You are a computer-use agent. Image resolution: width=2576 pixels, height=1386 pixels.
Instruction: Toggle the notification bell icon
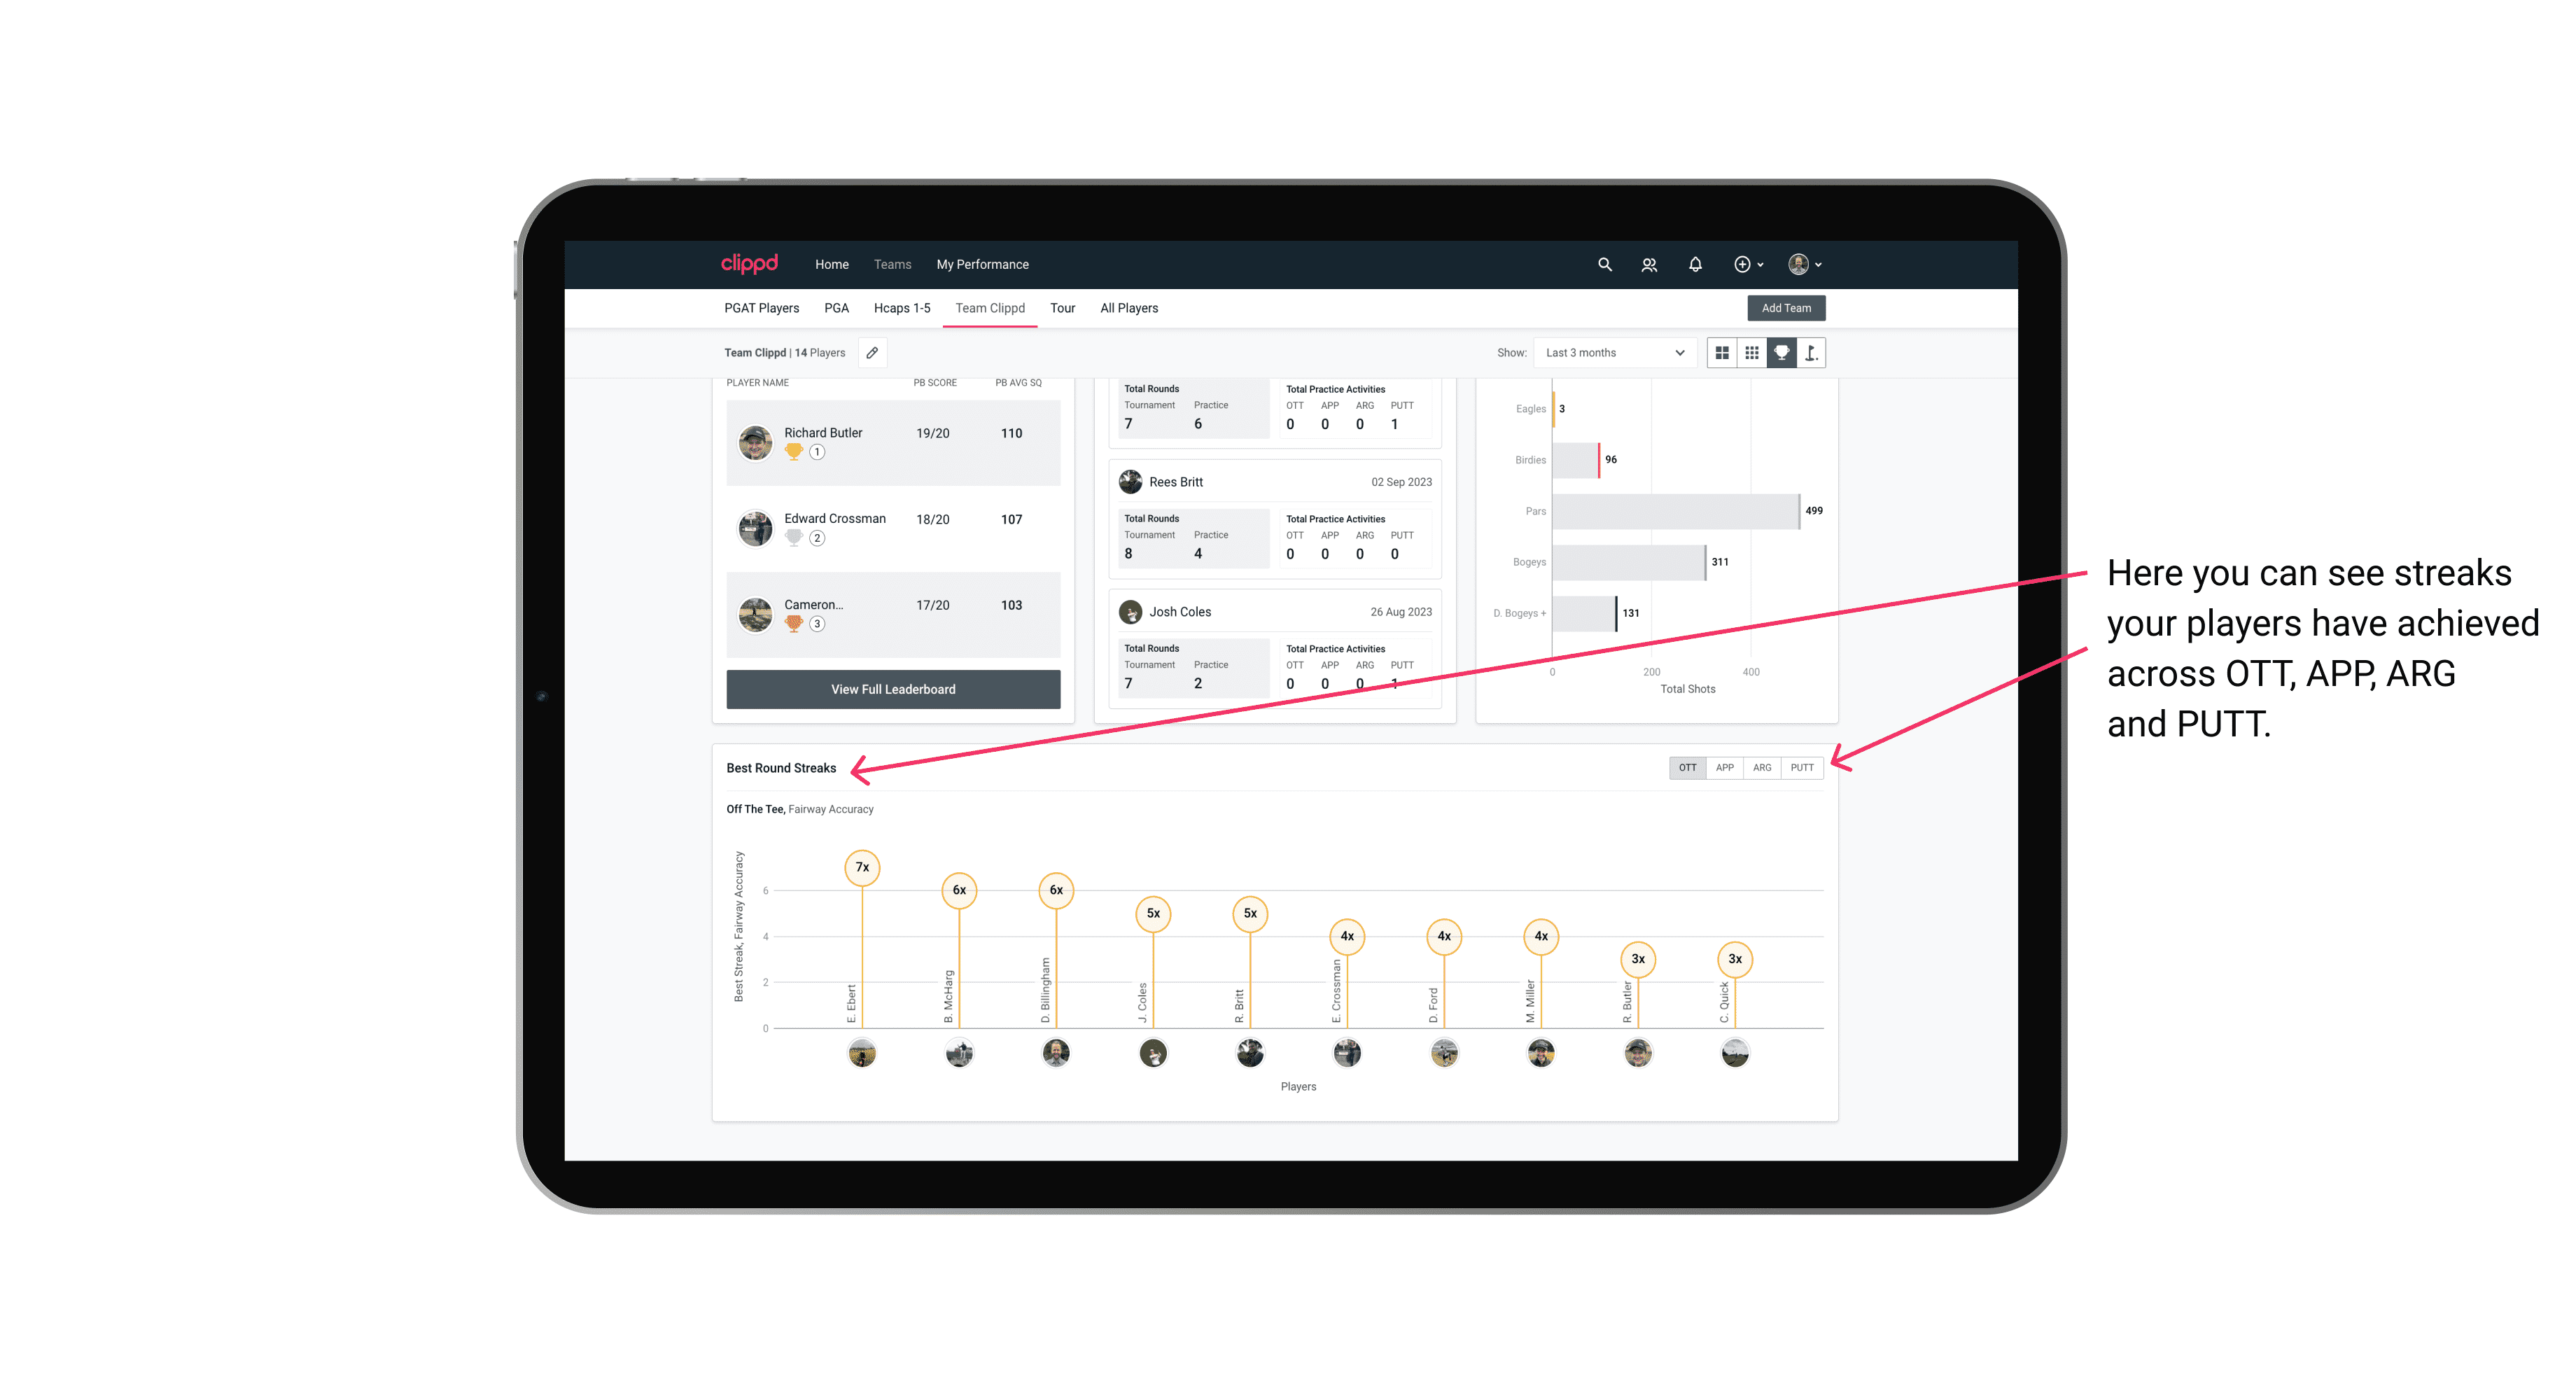(1694, 265)
